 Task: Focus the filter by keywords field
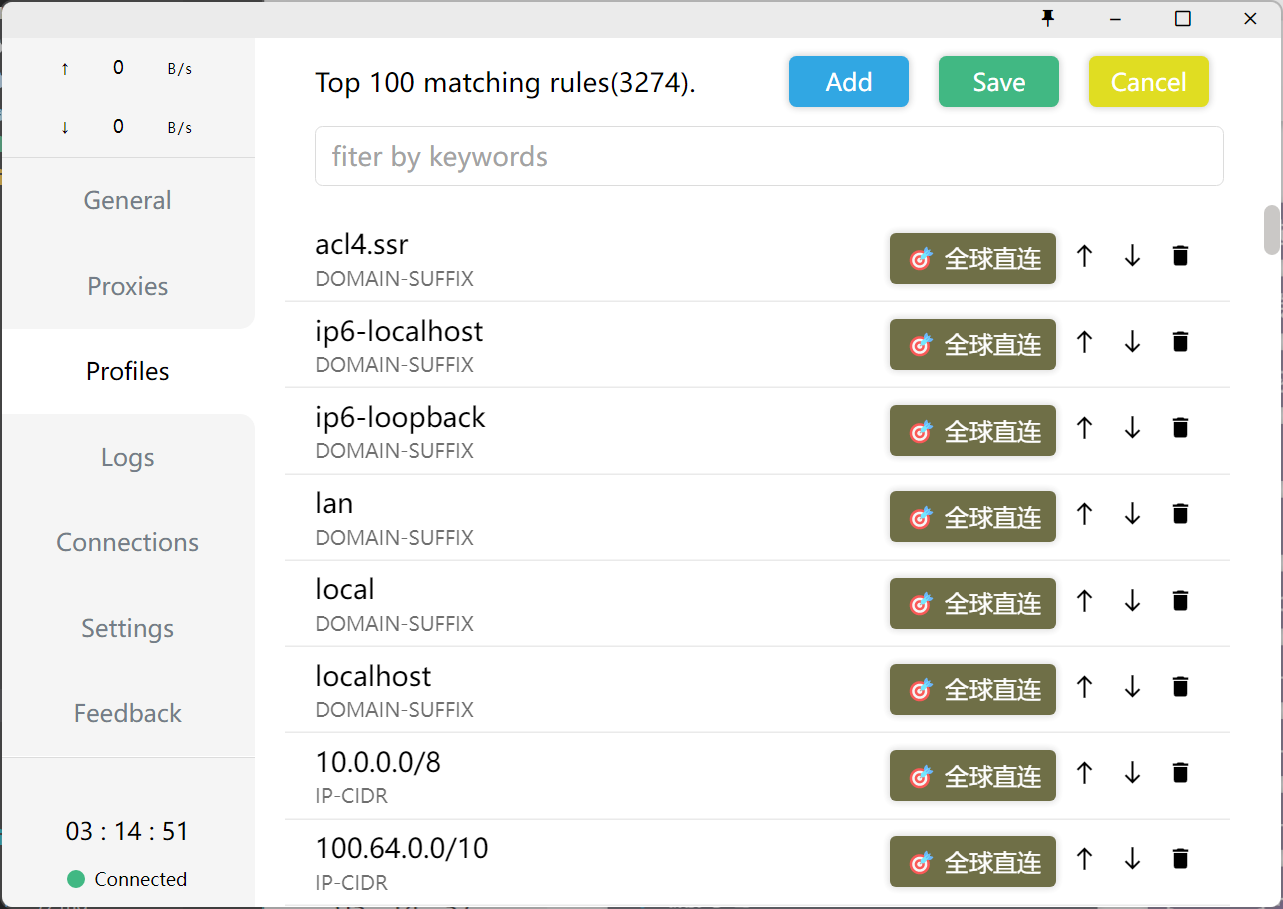768,157
